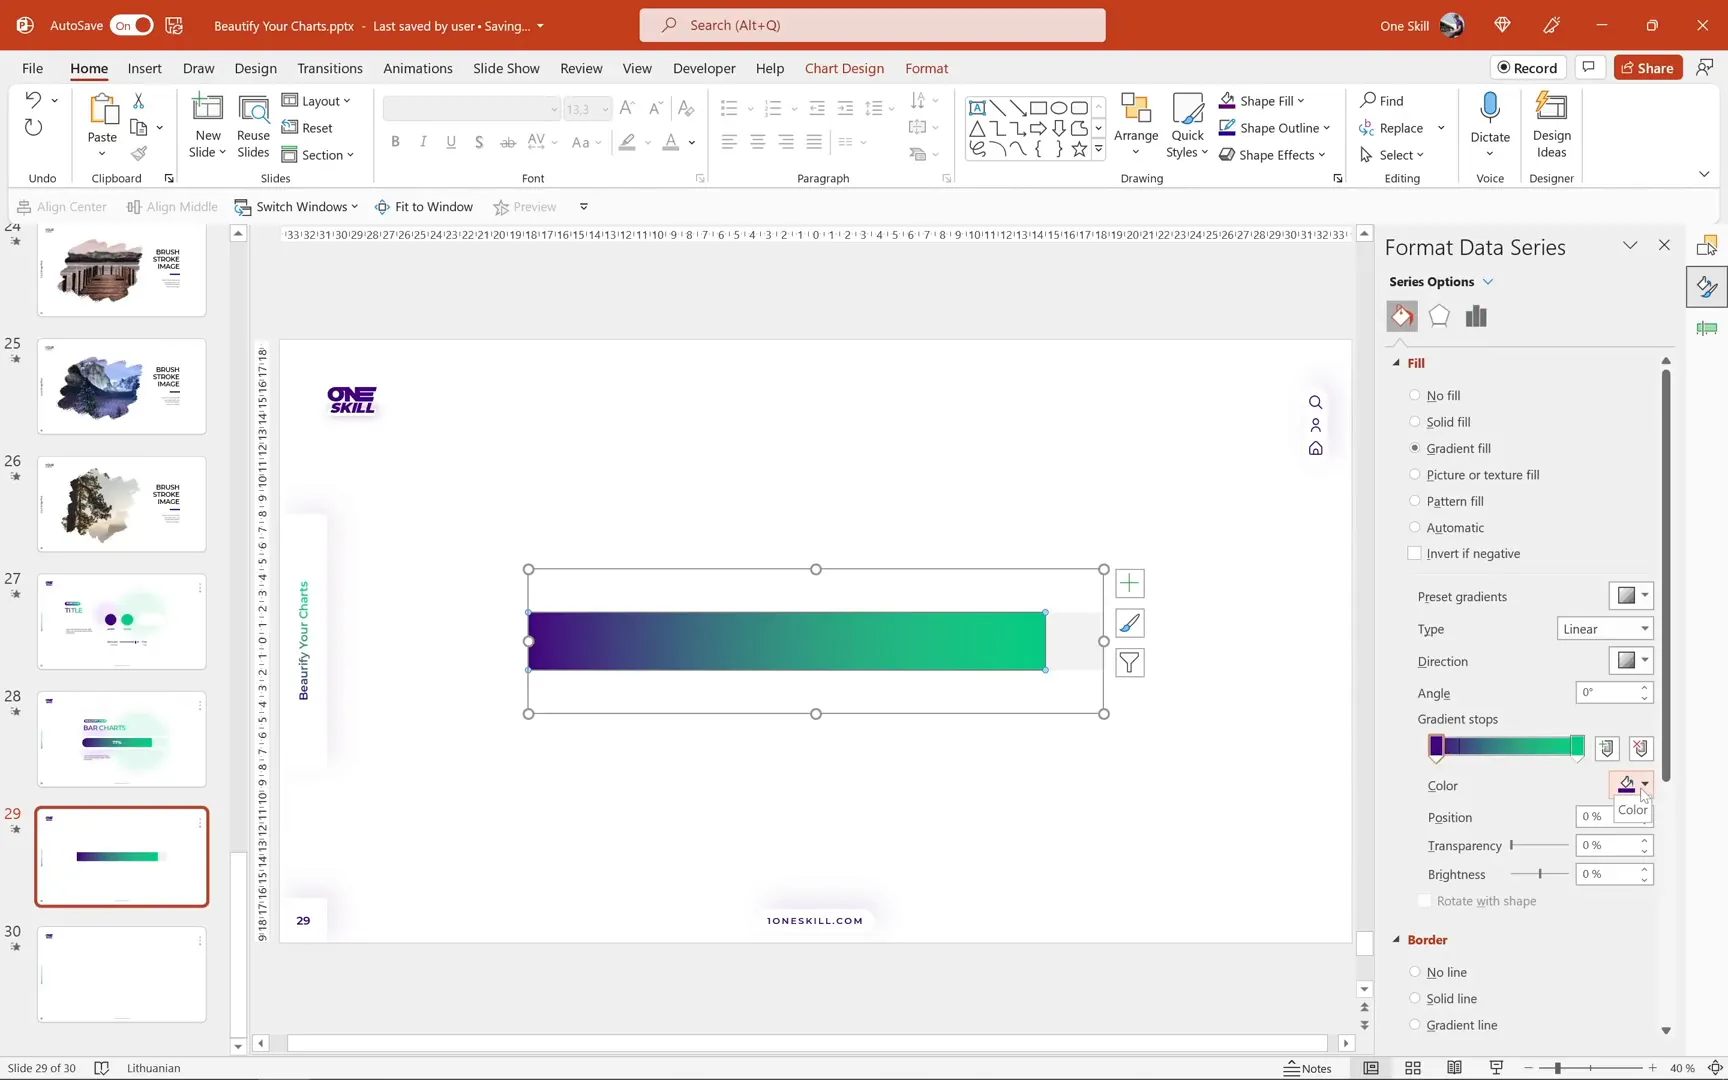Image resolution: width=1728 pixels, height=1080 pixels.
Task: Click Fit to Window
Action: click(424, 207)
